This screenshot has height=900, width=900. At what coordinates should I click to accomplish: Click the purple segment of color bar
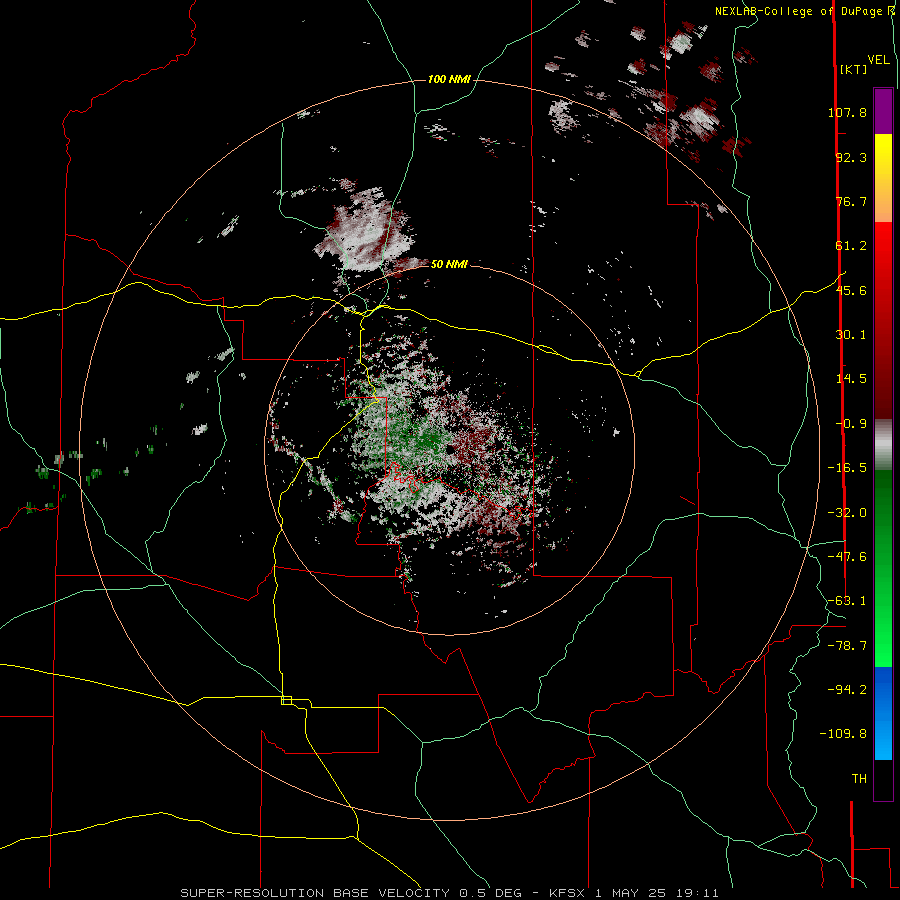[x=883, y=112]
